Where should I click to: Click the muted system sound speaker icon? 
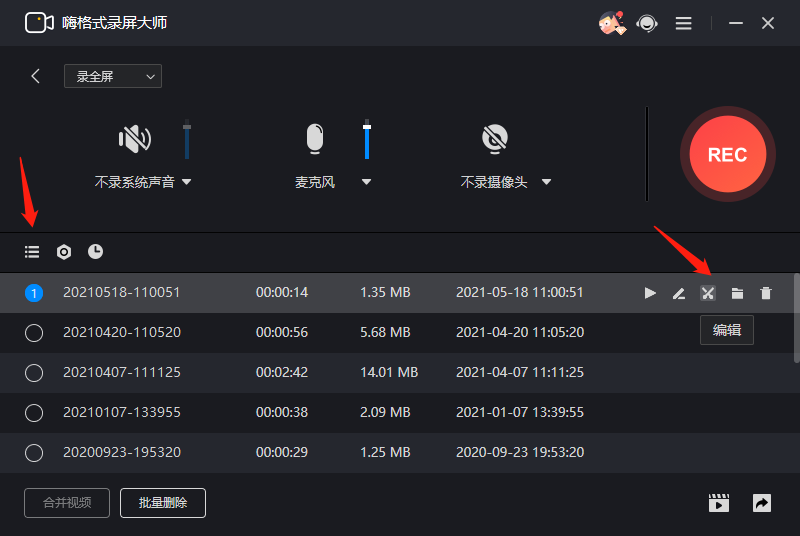(x=135, y=138)
